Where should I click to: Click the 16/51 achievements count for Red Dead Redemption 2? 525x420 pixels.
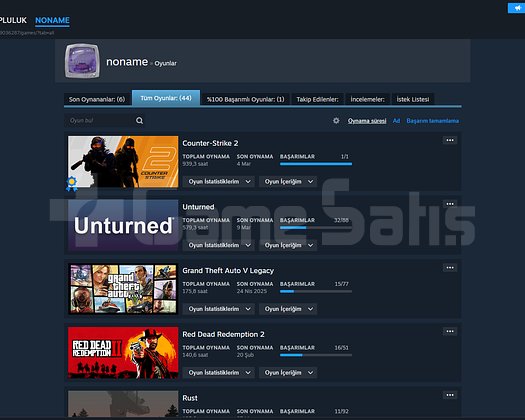[342, 348]
